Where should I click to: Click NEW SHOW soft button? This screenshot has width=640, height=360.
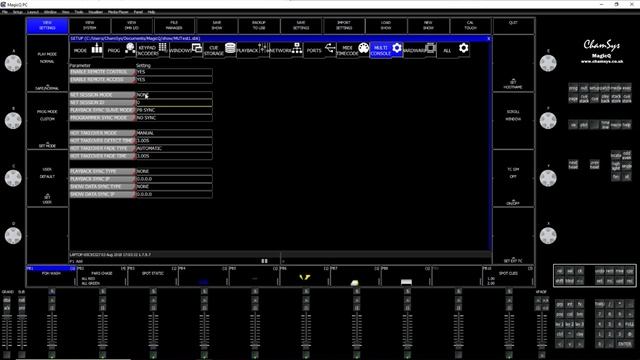pyautogui.click(x=428, y=26)
